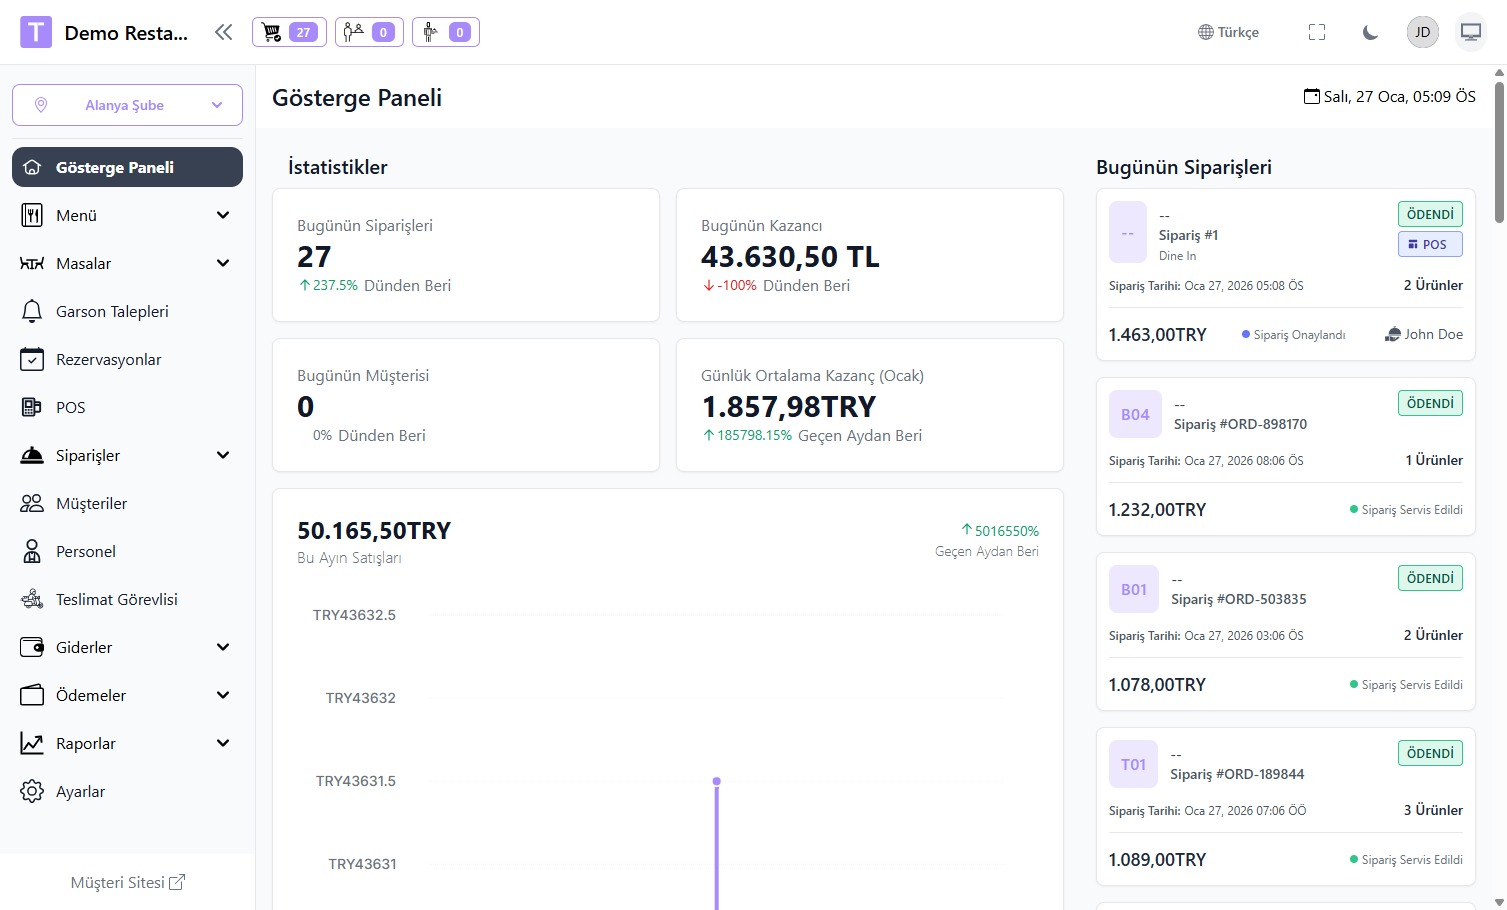1507x910 pixels.
Task: Toggle dark mode with moon icon
Action: tap(1370, 32)
